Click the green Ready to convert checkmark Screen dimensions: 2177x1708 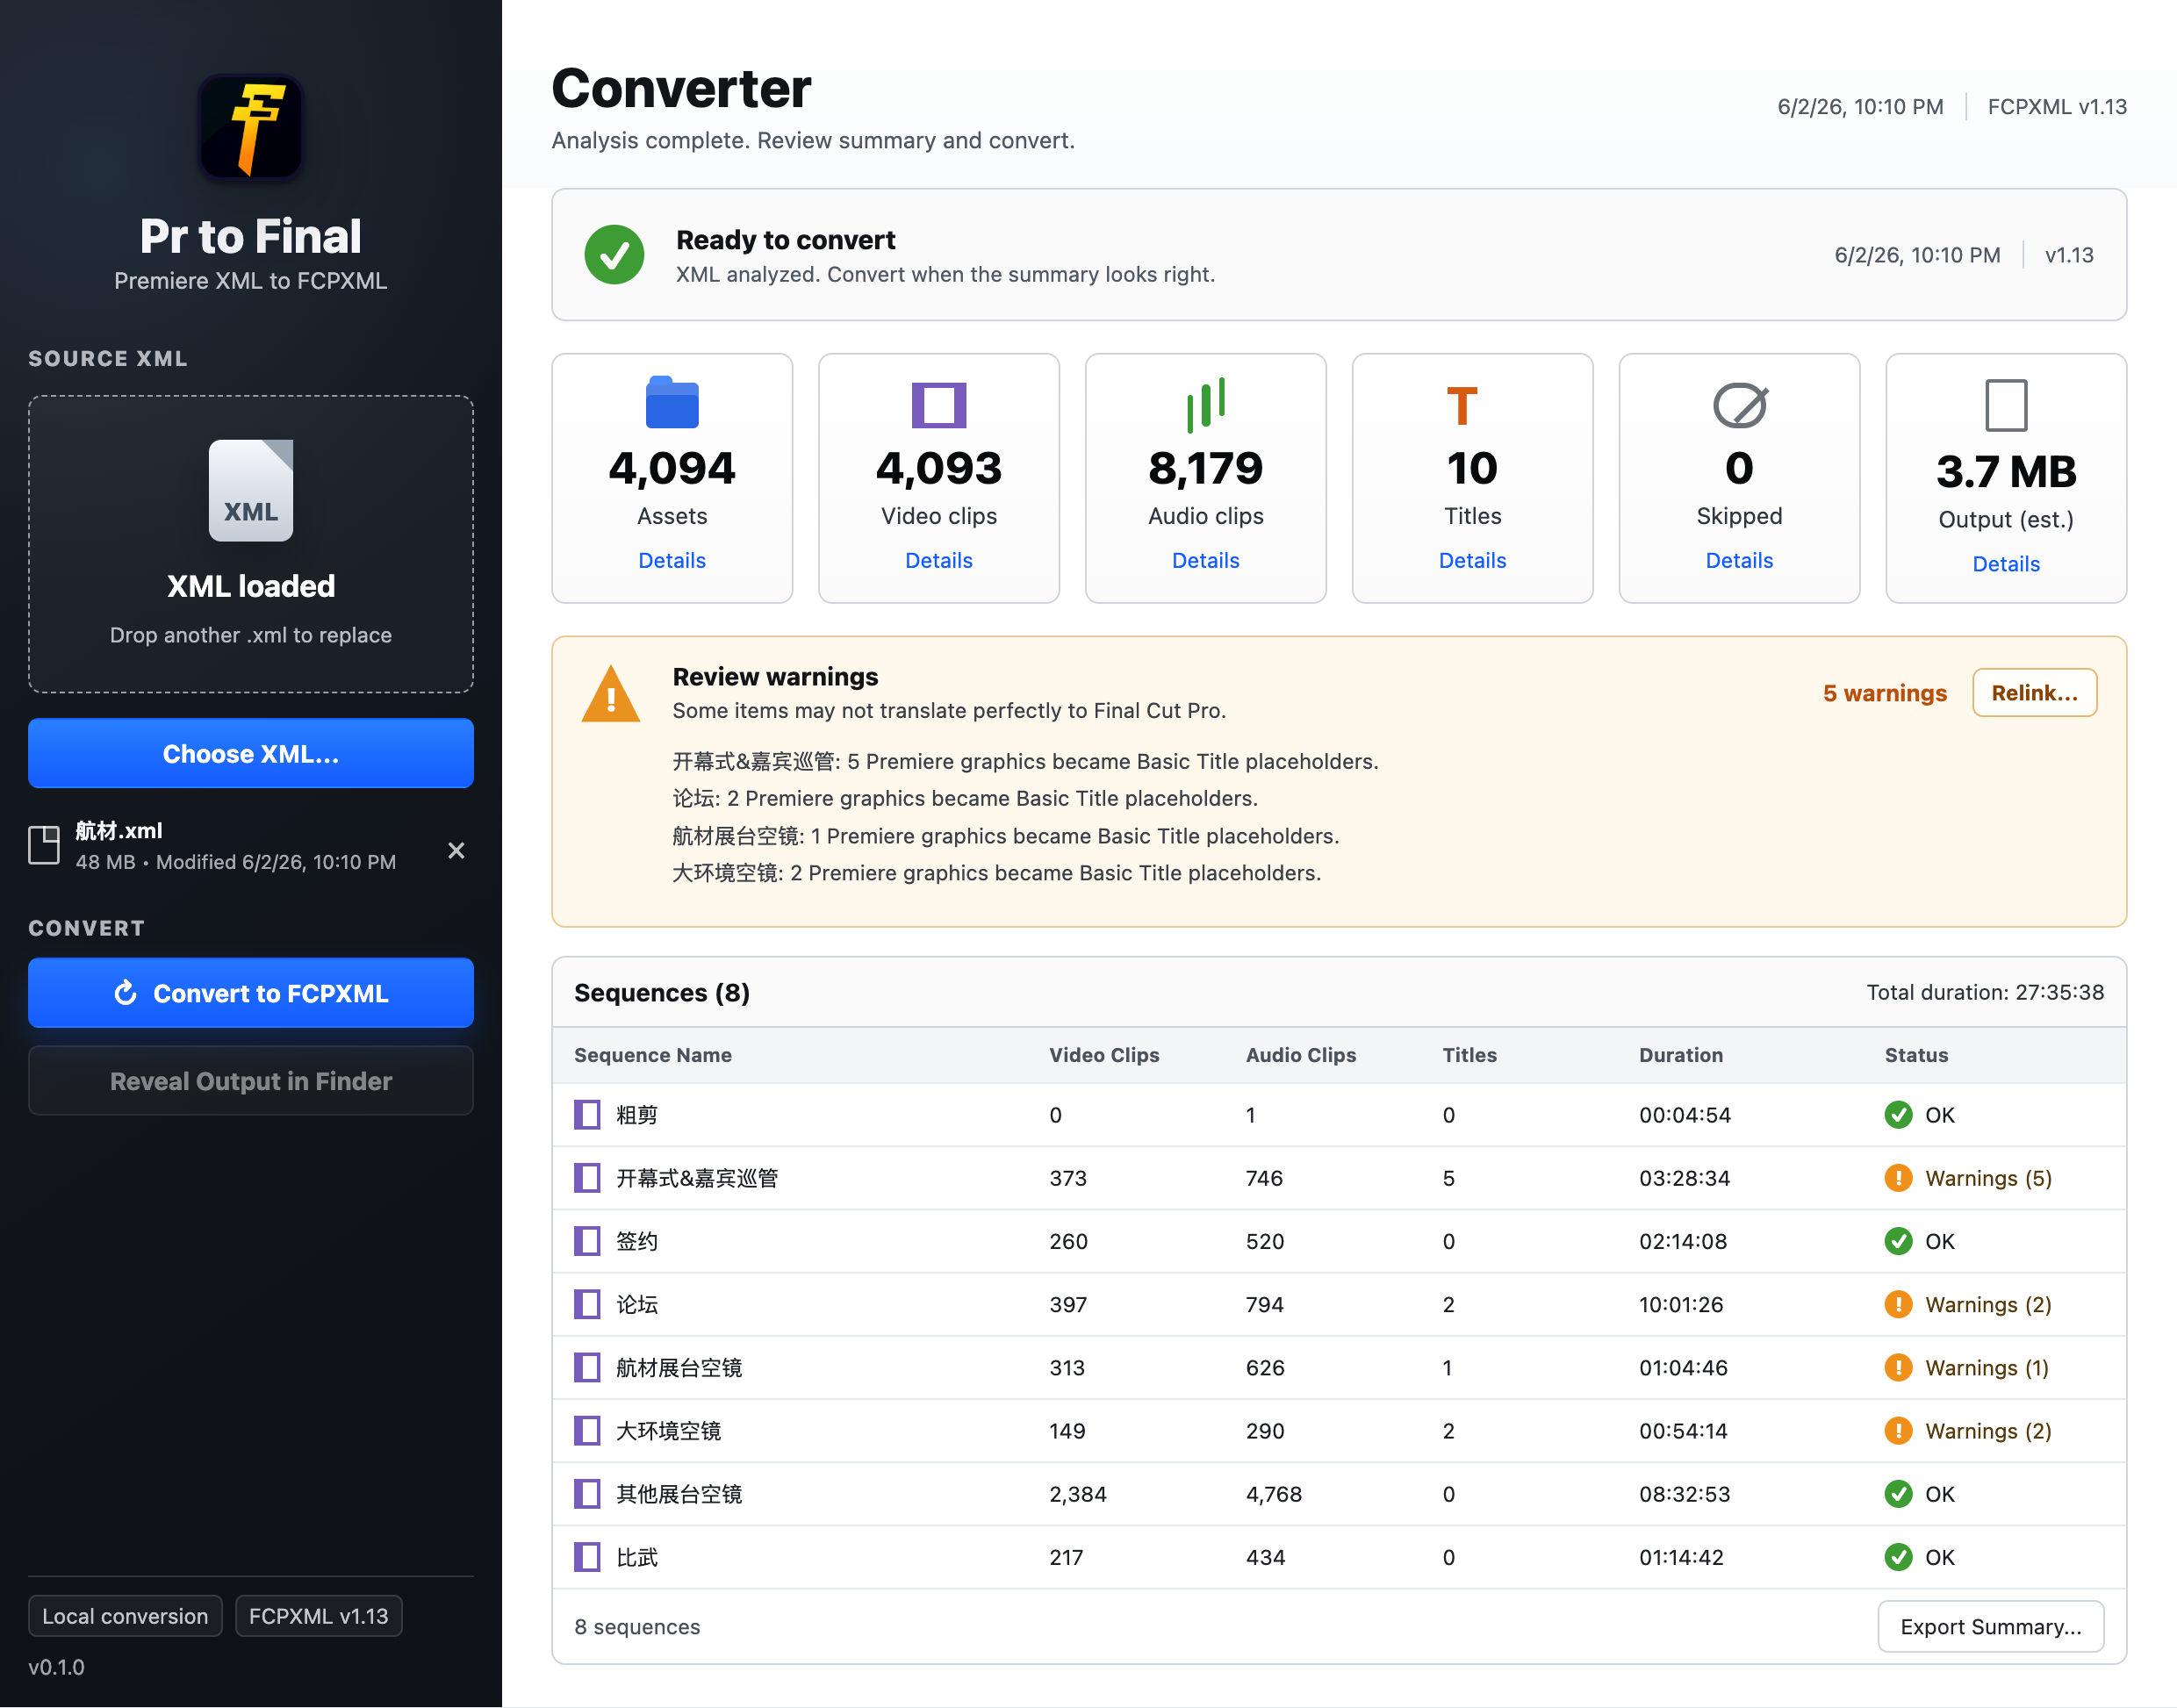coord(614,254)
